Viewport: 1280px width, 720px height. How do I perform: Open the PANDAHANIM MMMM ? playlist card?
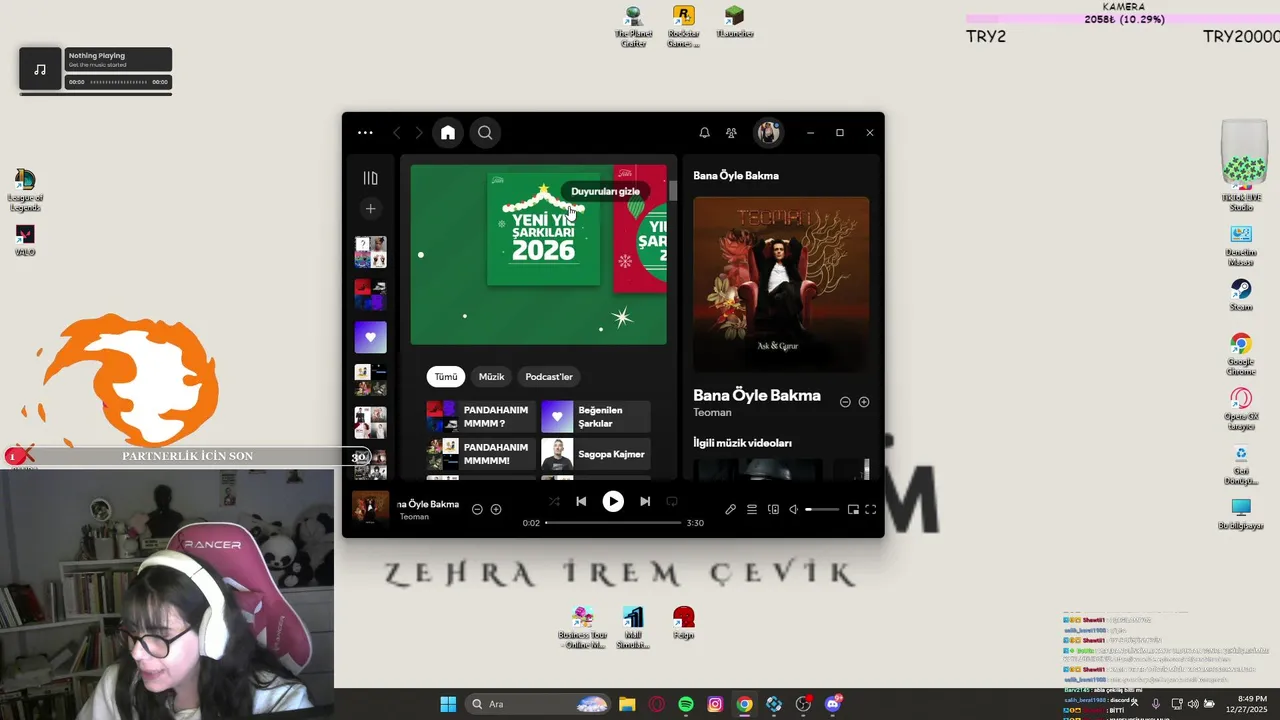(481, 417)
